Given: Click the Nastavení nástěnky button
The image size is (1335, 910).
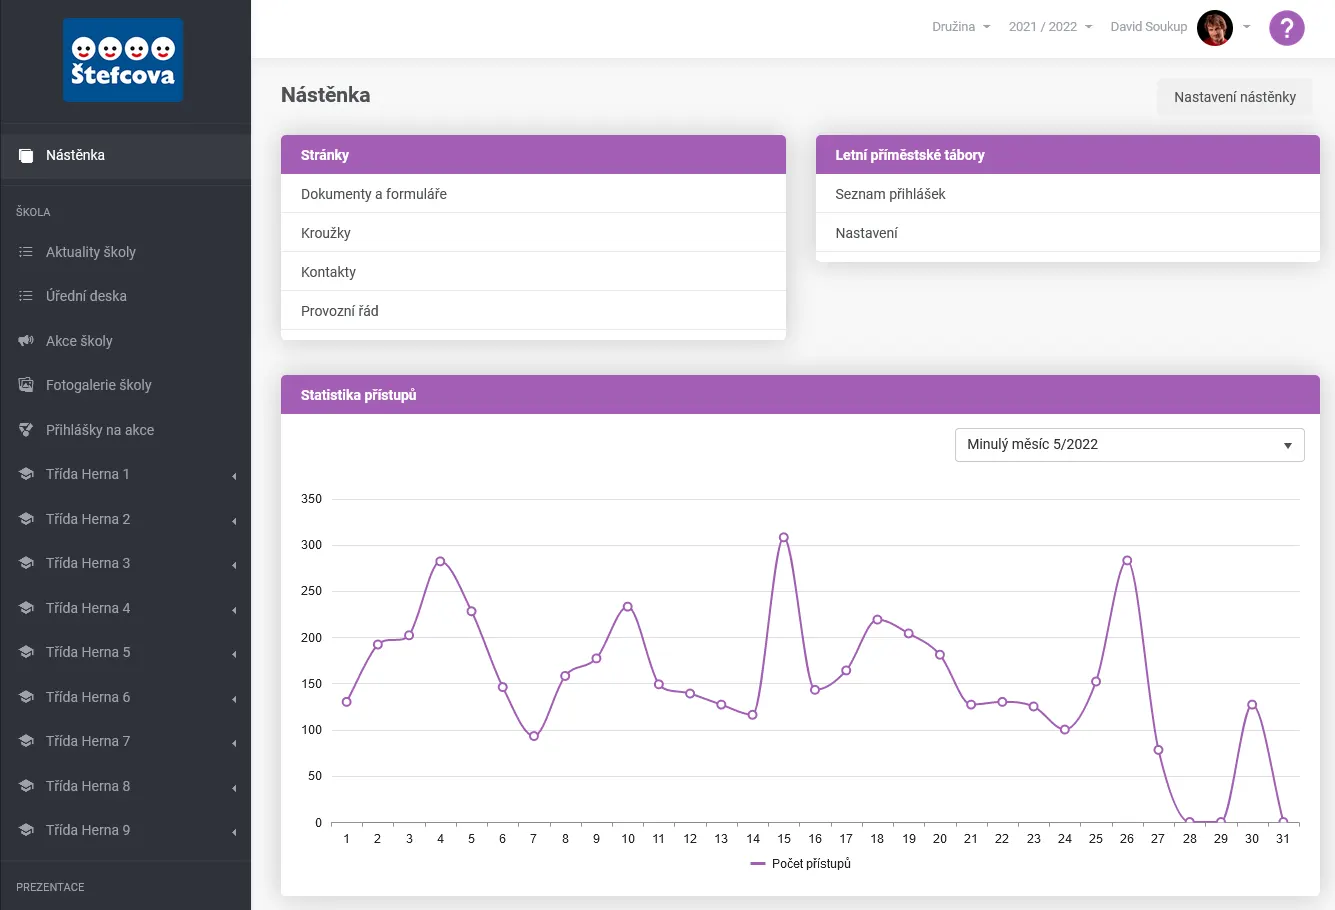Looking at the screenshot, I should pos(1235,97).
